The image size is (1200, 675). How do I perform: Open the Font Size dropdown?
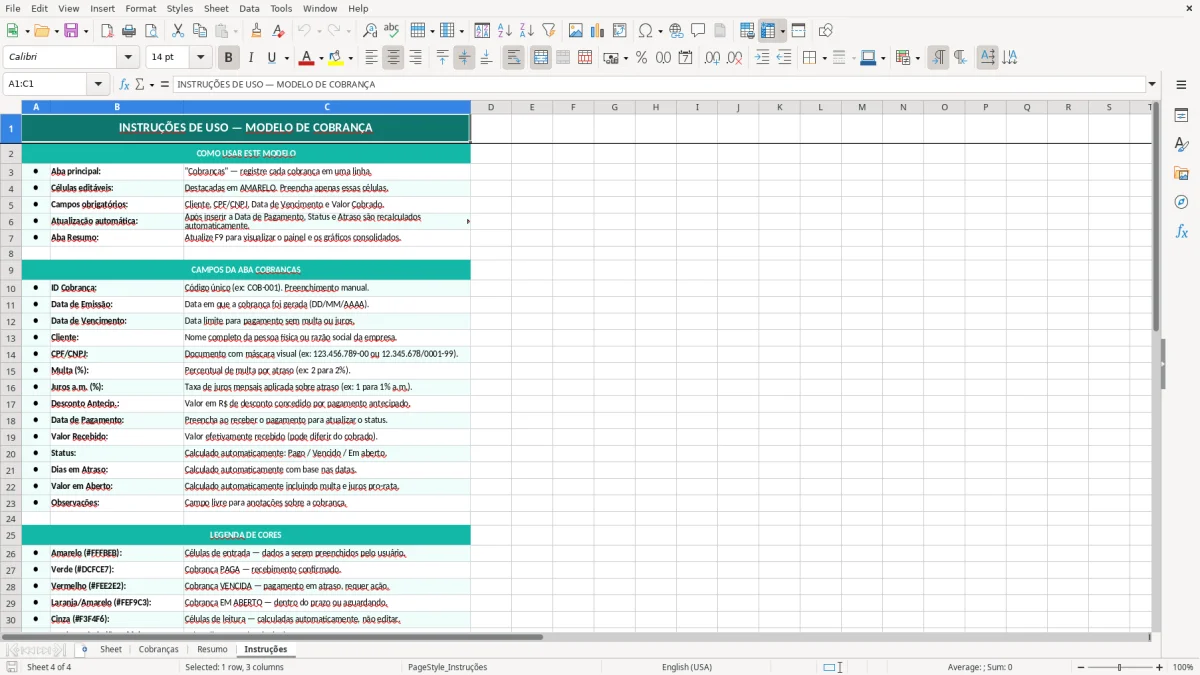pos(201,58)
